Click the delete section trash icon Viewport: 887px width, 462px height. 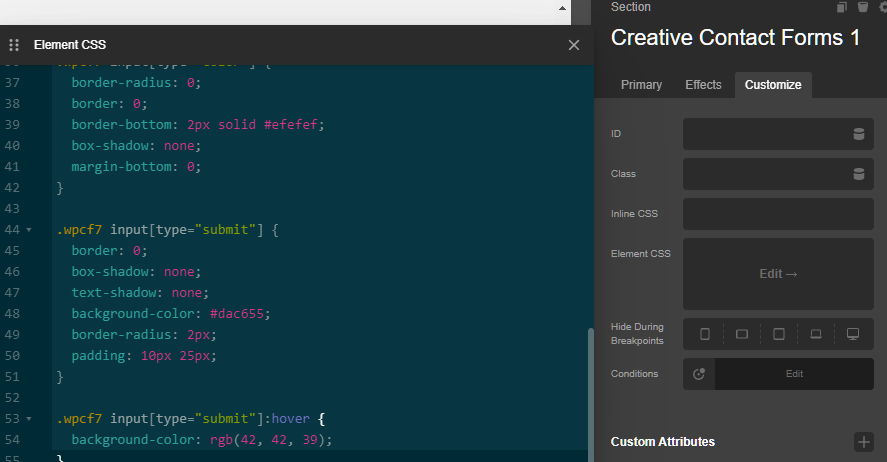click(862, 8)
